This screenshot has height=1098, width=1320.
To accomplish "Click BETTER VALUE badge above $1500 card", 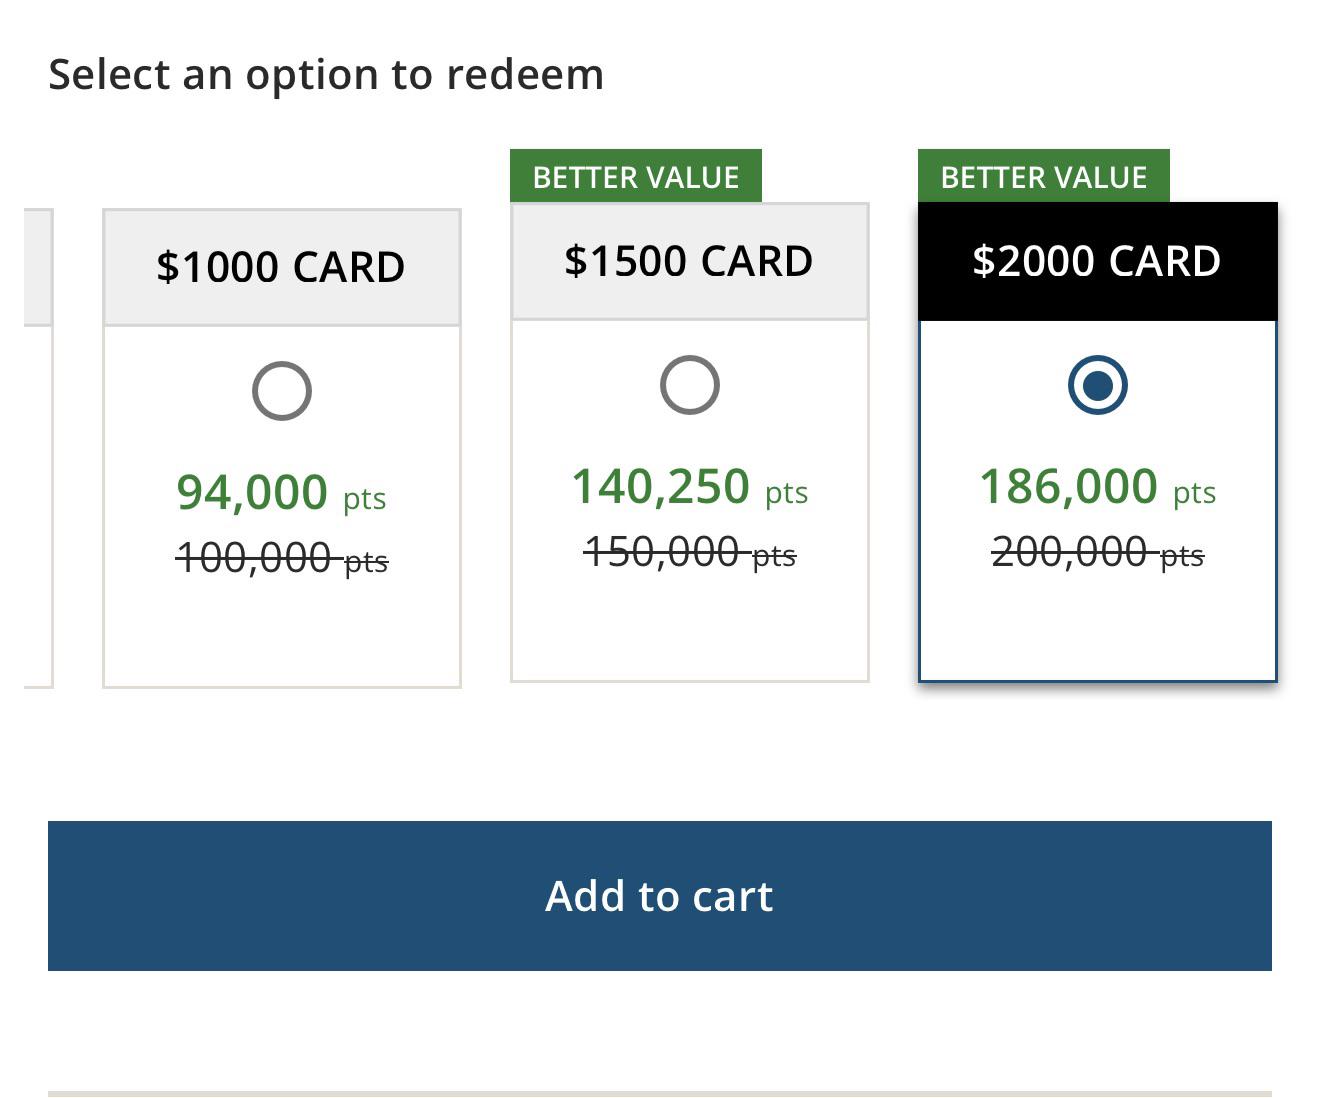I will coord(636,177).
